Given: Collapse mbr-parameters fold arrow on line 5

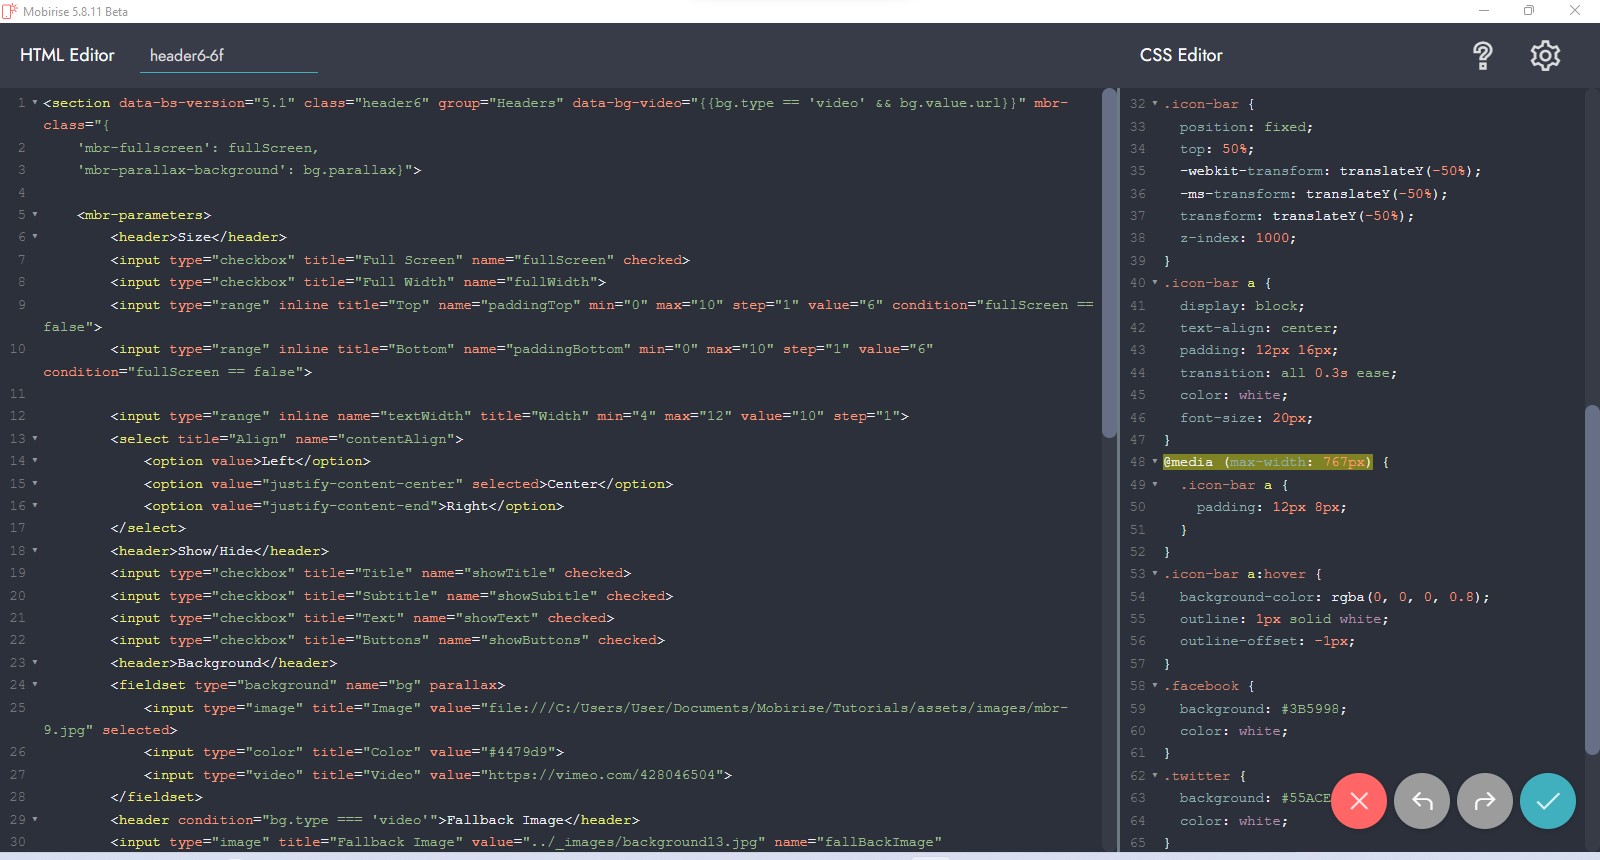Looking at the screenshot, I should (x=35, y=215).
